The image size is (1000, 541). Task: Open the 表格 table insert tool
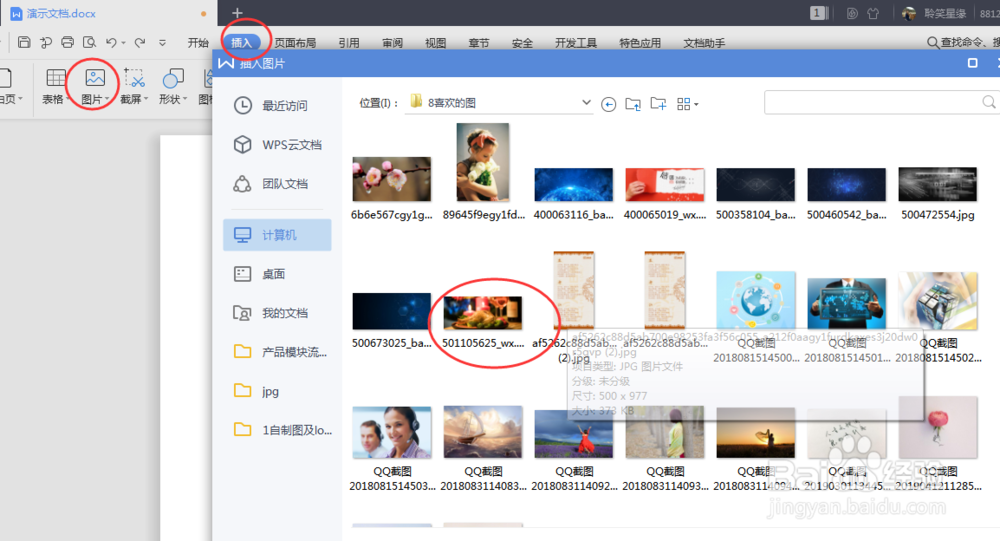pos(55,85)
